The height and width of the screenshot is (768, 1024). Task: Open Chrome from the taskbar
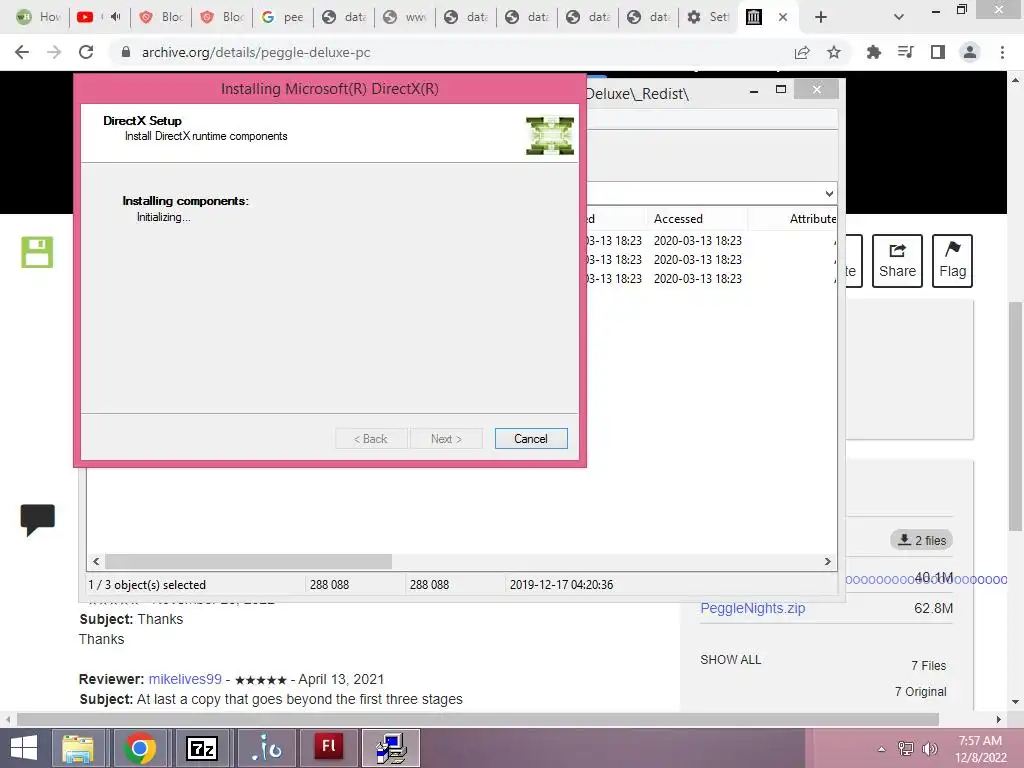tap(139, 748)
